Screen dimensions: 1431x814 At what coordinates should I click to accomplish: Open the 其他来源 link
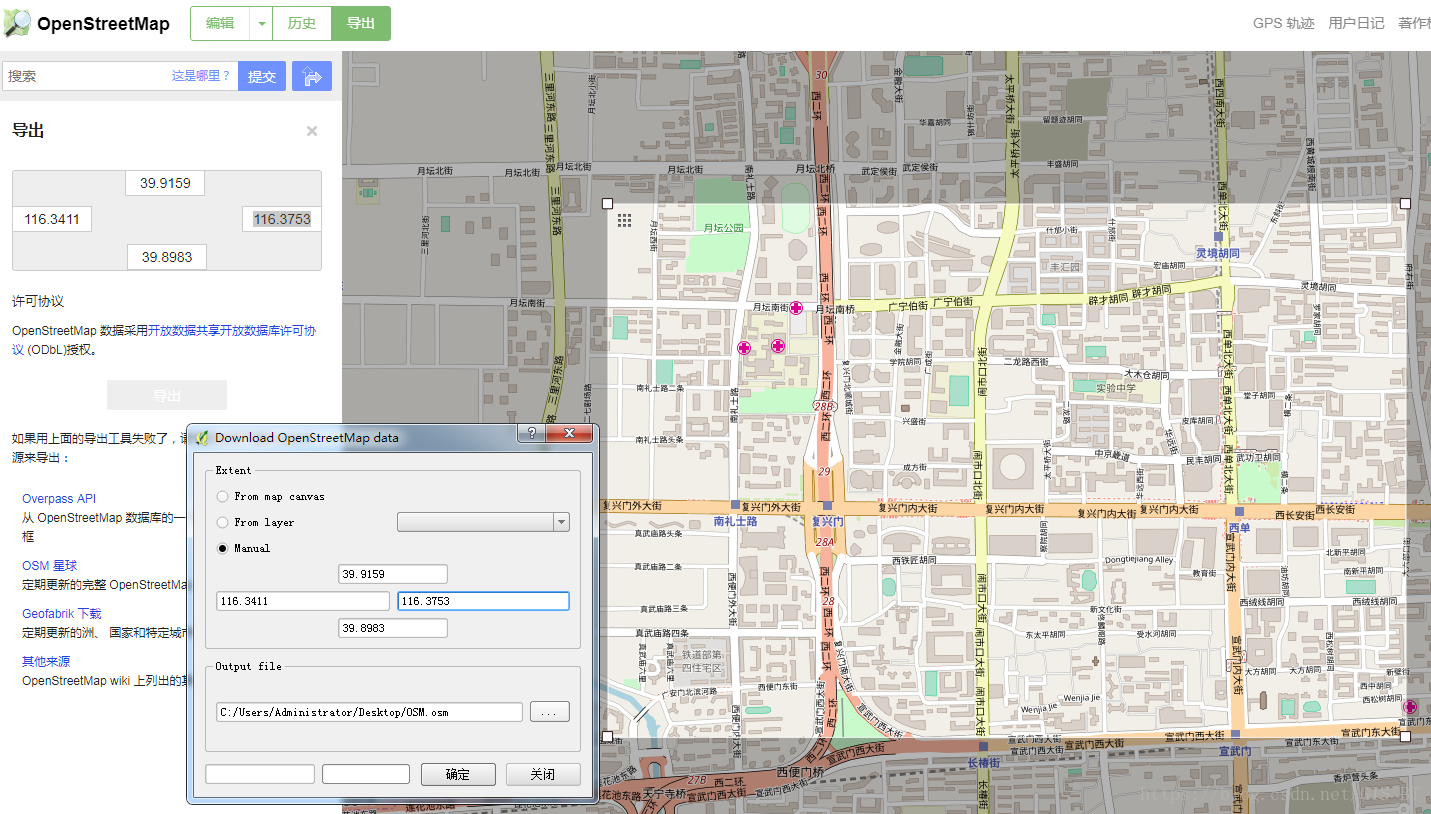click(x=46, y=661)
